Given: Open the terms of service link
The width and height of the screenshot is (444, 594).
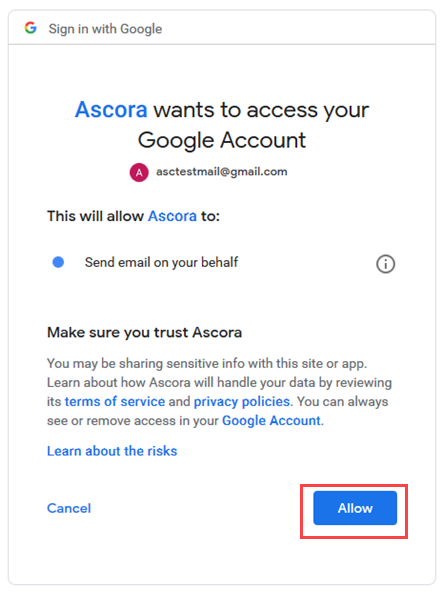Looking at the screenshot, I should 115,402.
